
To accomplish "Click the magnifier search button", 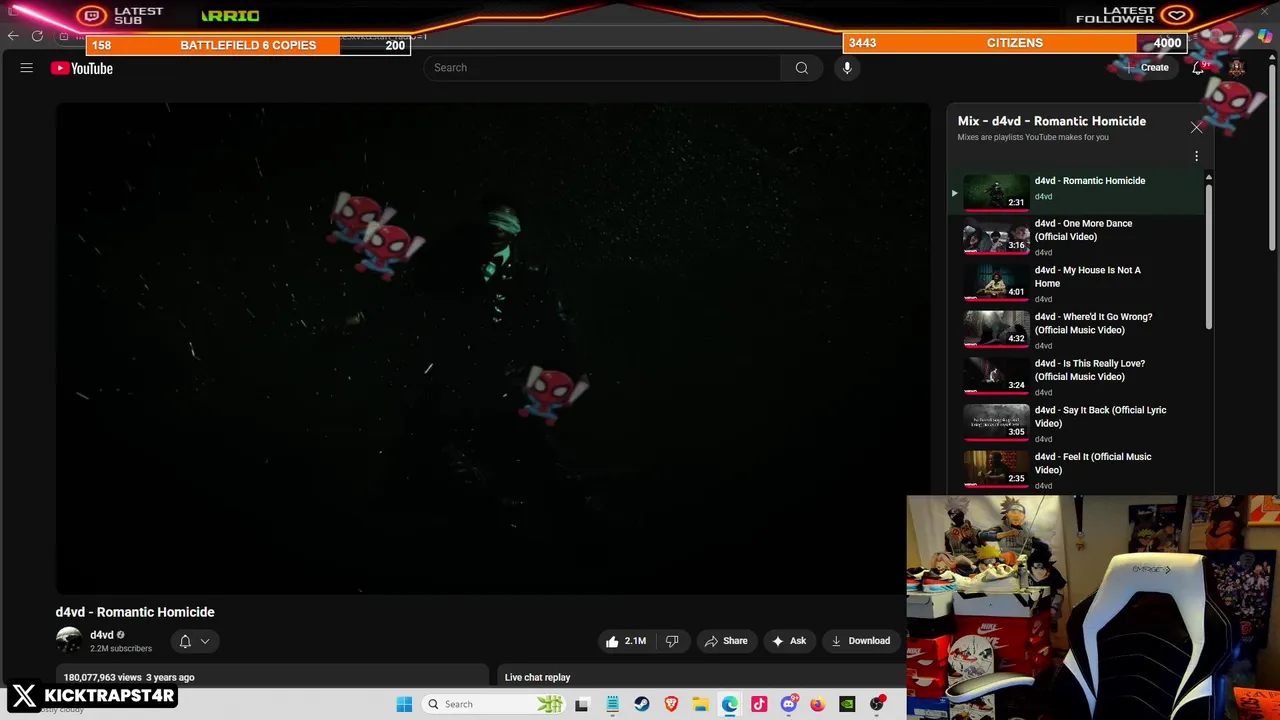I will pos(801,68).
